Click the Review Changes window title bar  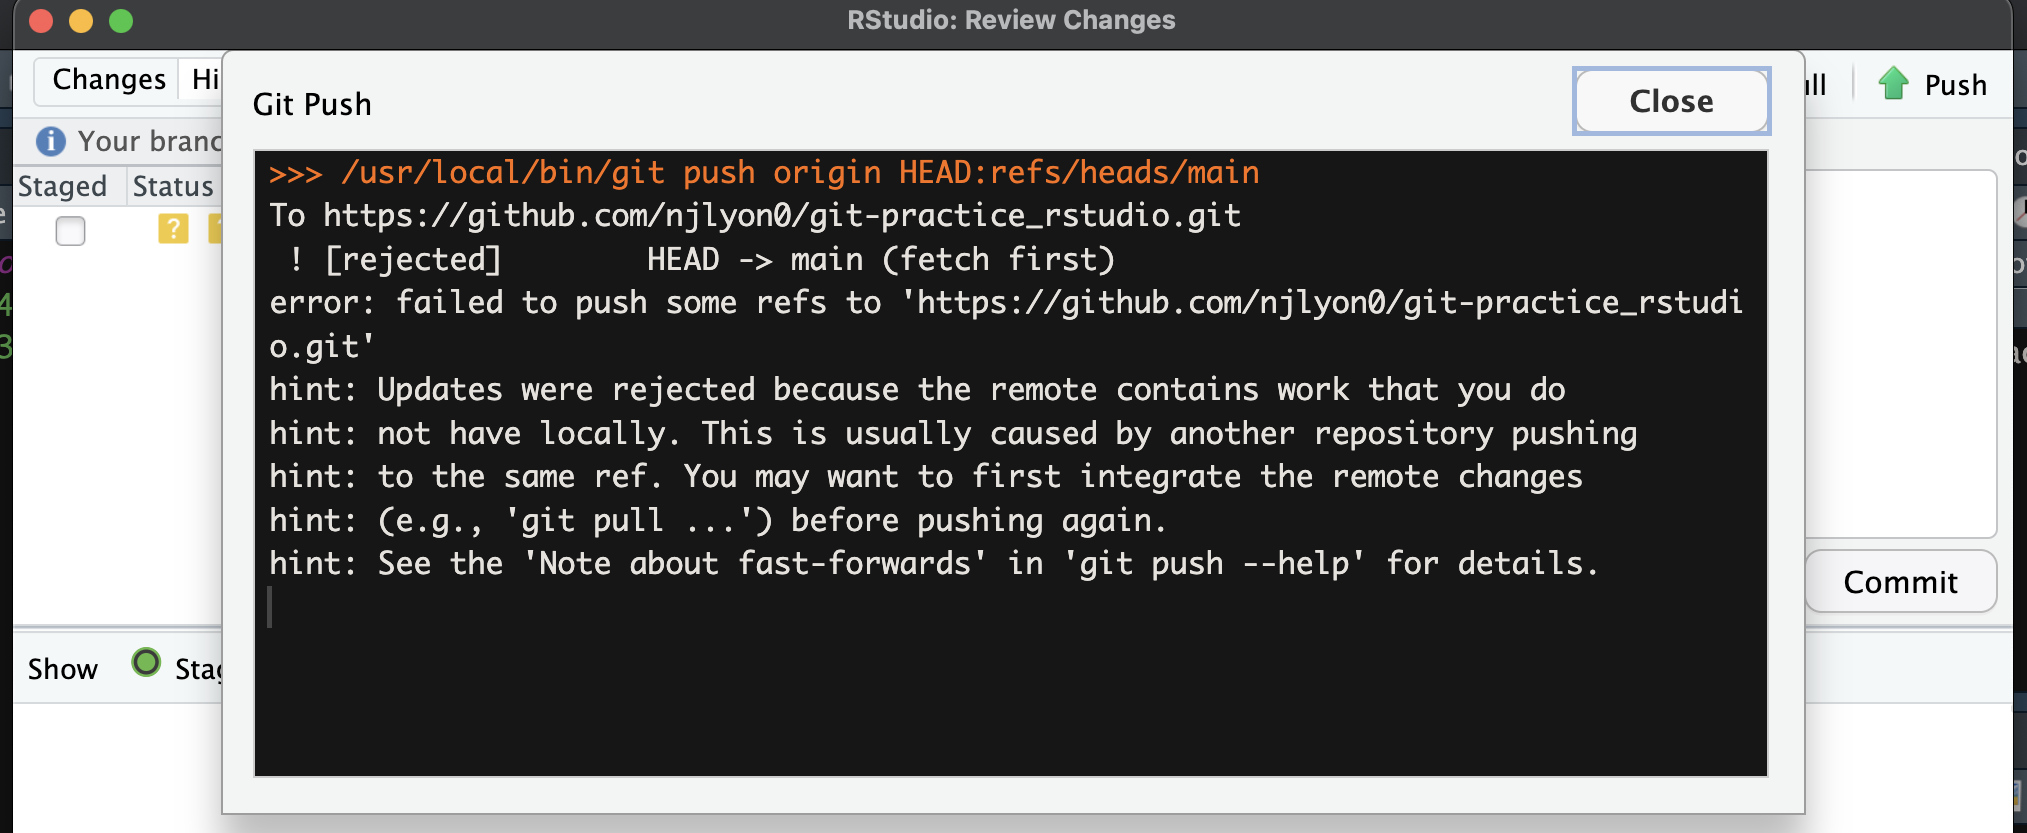[x=1013, y=20]
